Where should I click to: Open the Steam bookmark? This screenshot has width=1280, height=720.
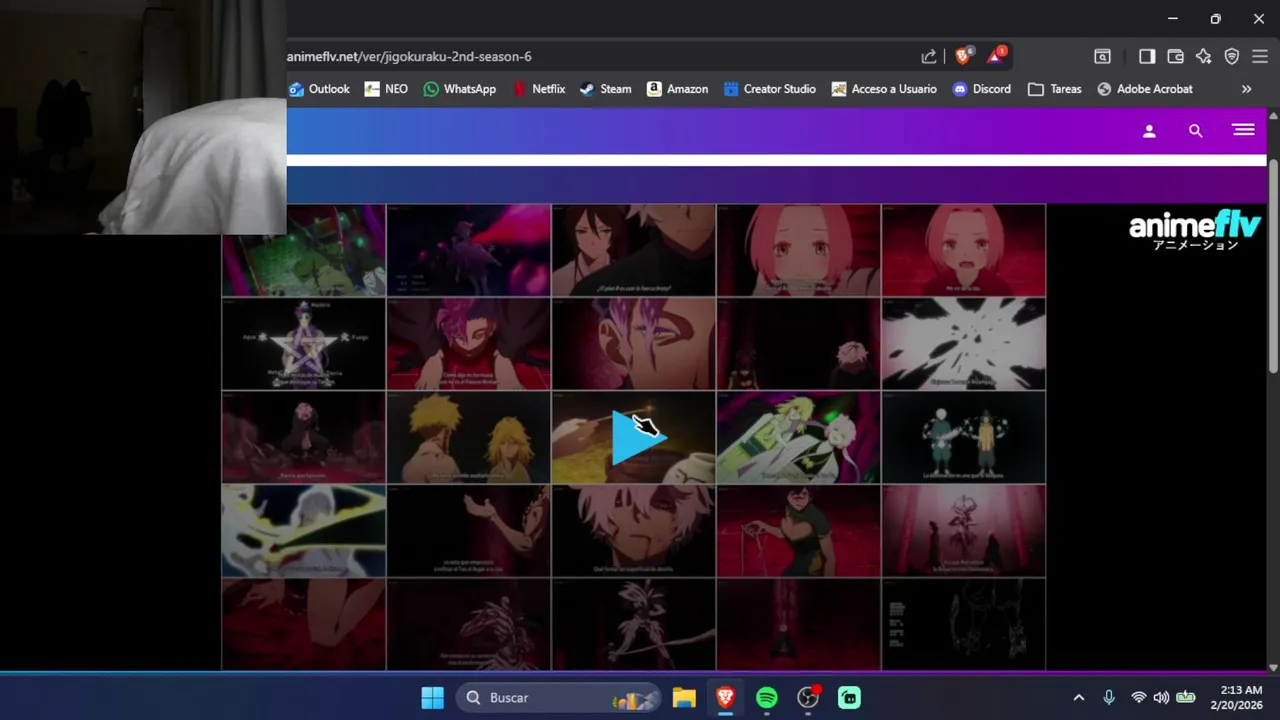pos(605,89)
